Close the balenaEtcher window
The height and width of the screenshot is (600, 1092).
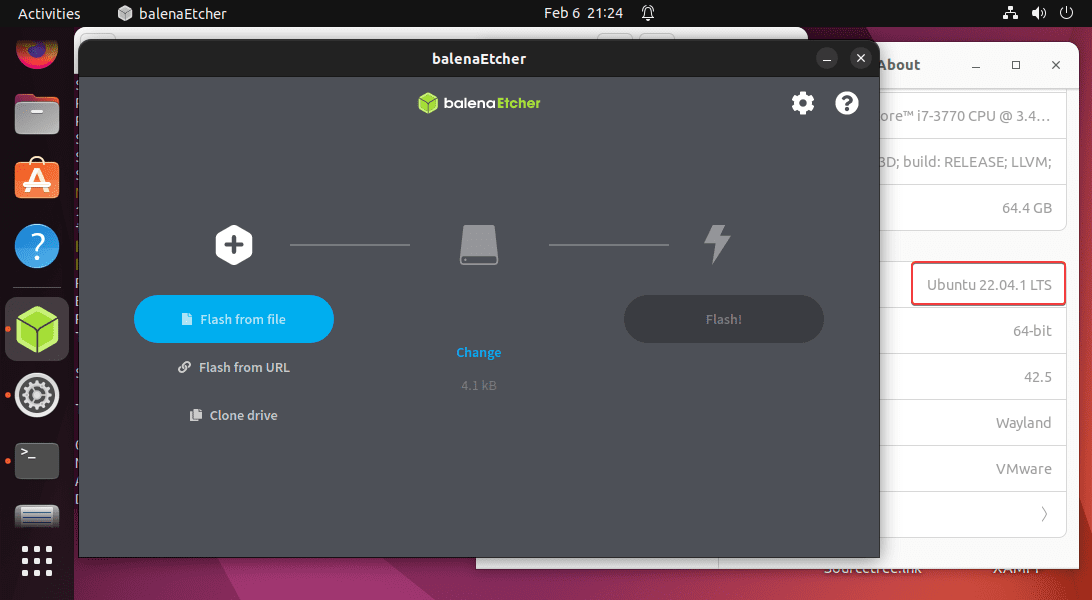[861, 58]
